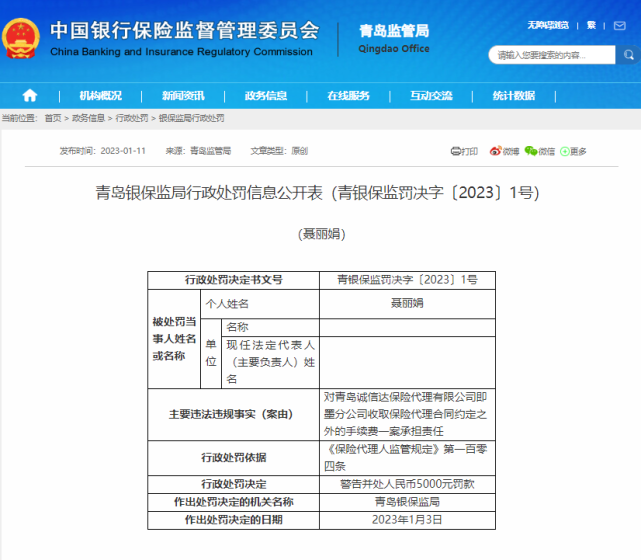The width and height of the screenshot is (641, 560).
Task: Click the subtitle (聂丽娟)
Action: 322,234
